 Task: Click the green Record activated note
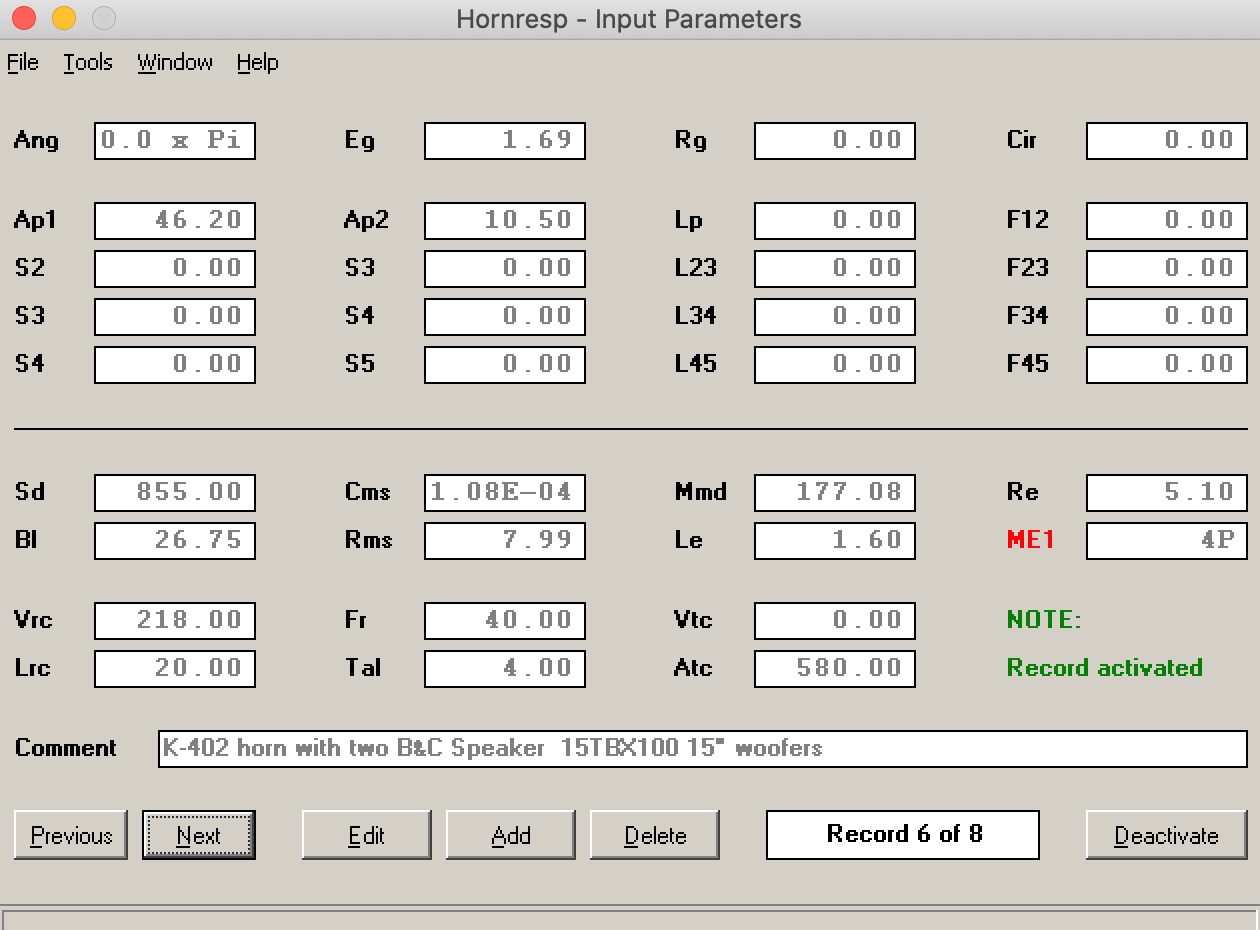pyautogui.click(x=1104, y=668)
